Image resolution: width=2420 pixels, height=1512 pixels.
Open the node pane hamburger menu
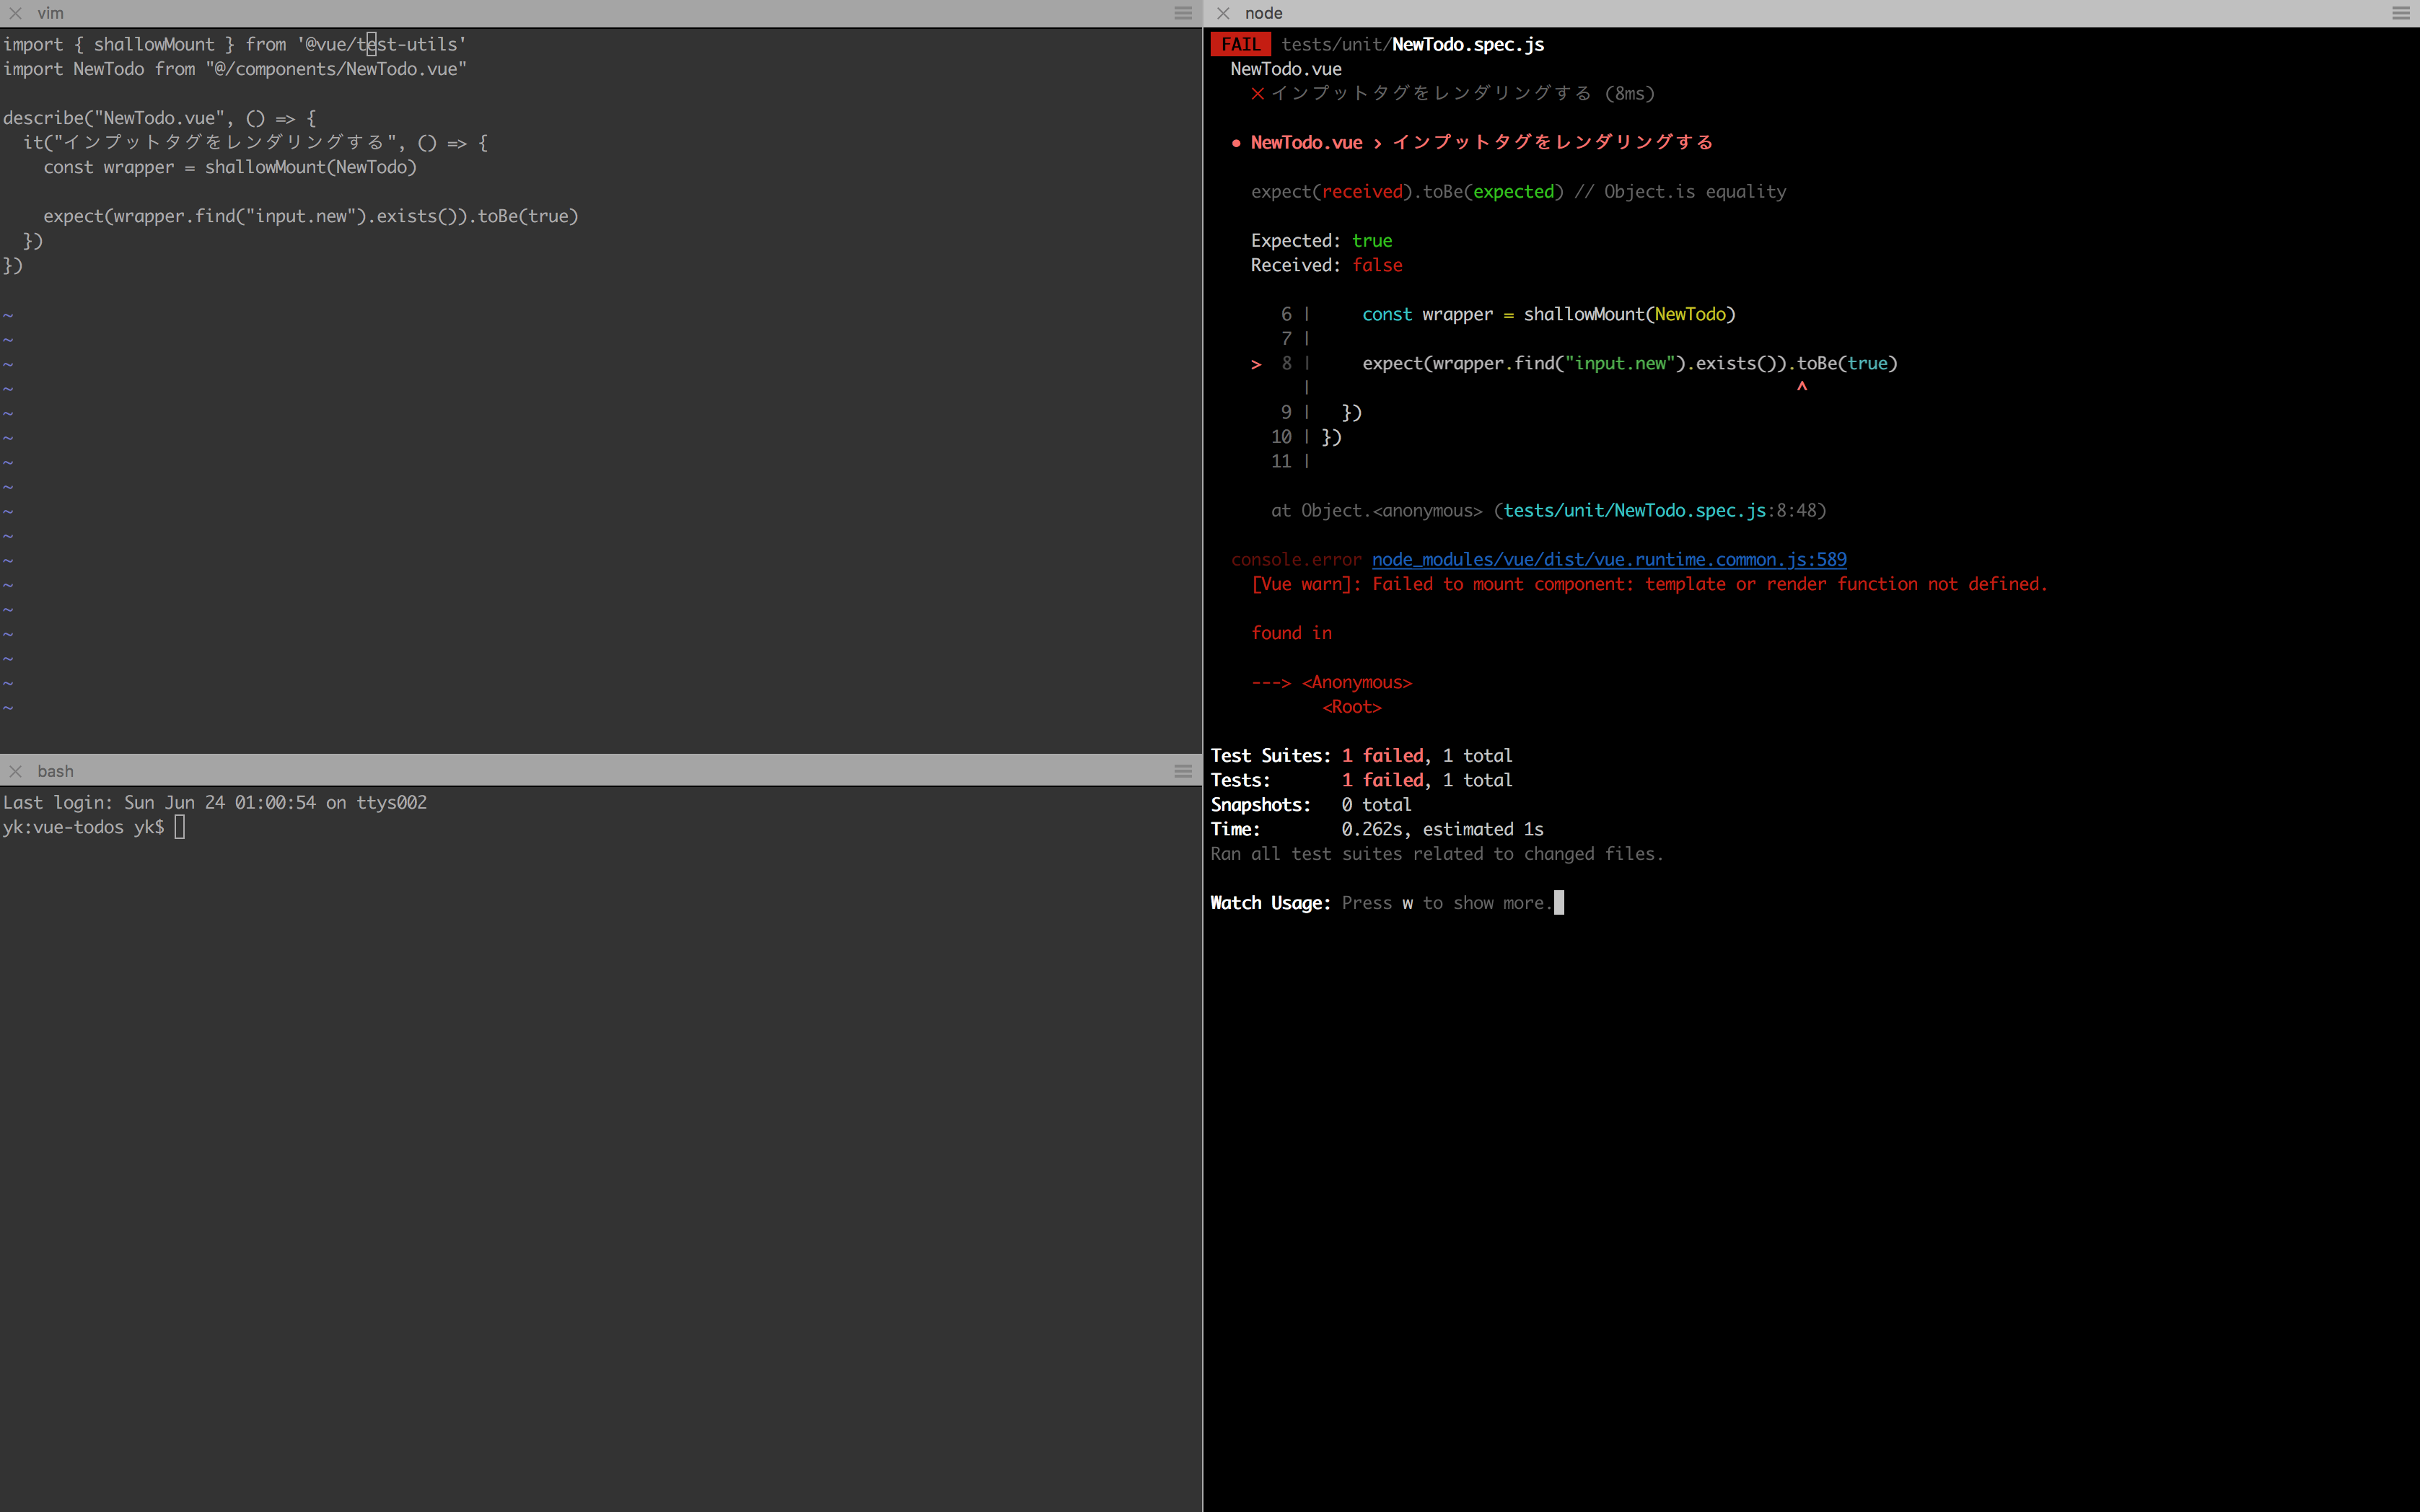click(x=2401, y=13)
